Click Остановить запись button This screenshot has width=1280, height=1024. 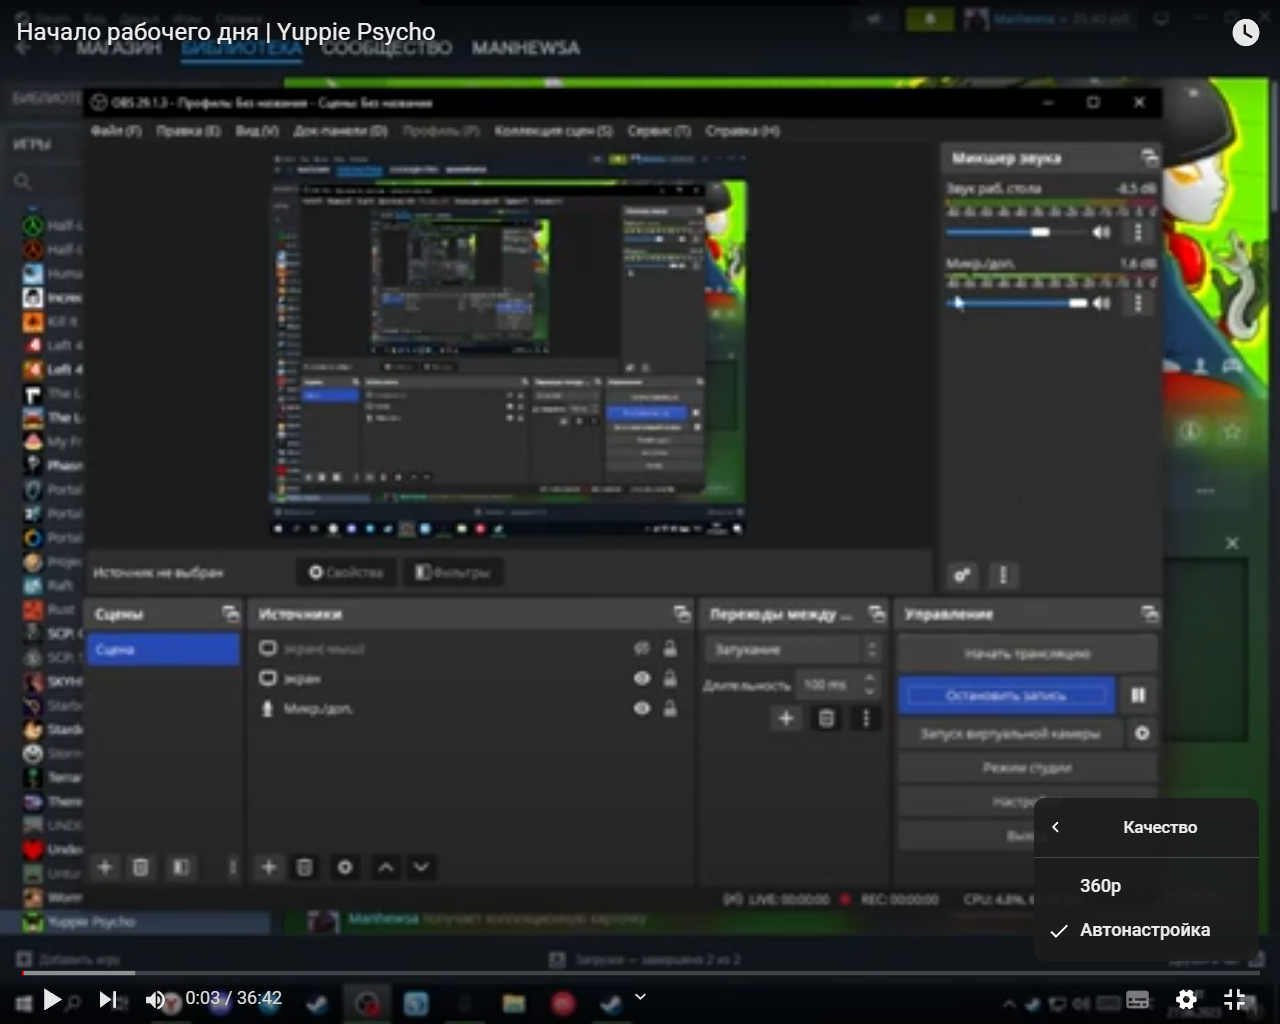point(1007,695)
